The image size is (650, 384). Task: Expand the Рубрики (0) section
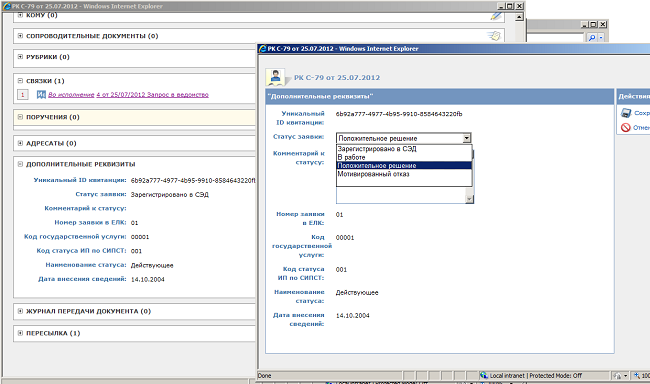pyautogui.click(x=20, y=57)
